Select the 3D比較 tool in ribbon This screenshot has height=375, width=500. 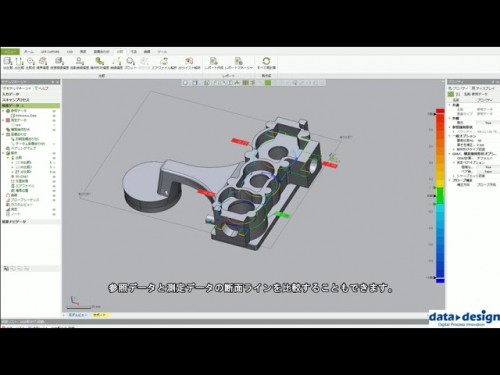(x=8, y=63)
